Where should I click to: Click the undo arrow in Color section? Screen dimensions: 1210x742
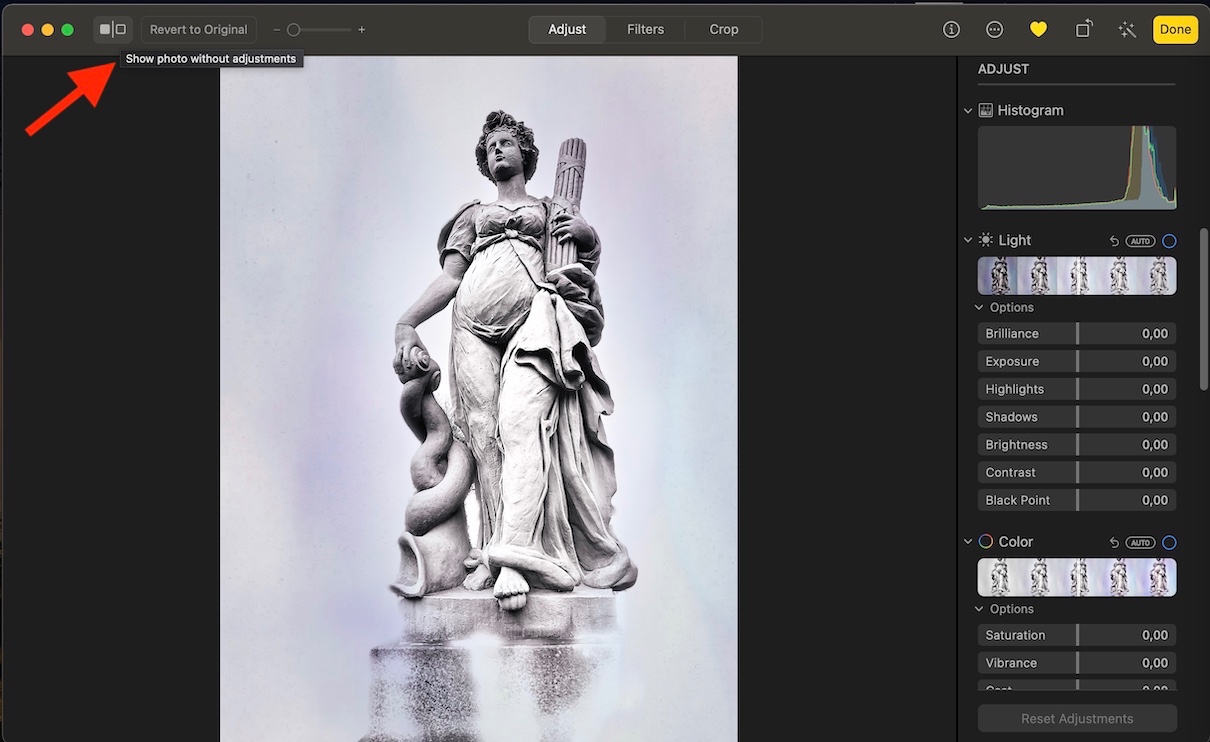(1114, 543)
